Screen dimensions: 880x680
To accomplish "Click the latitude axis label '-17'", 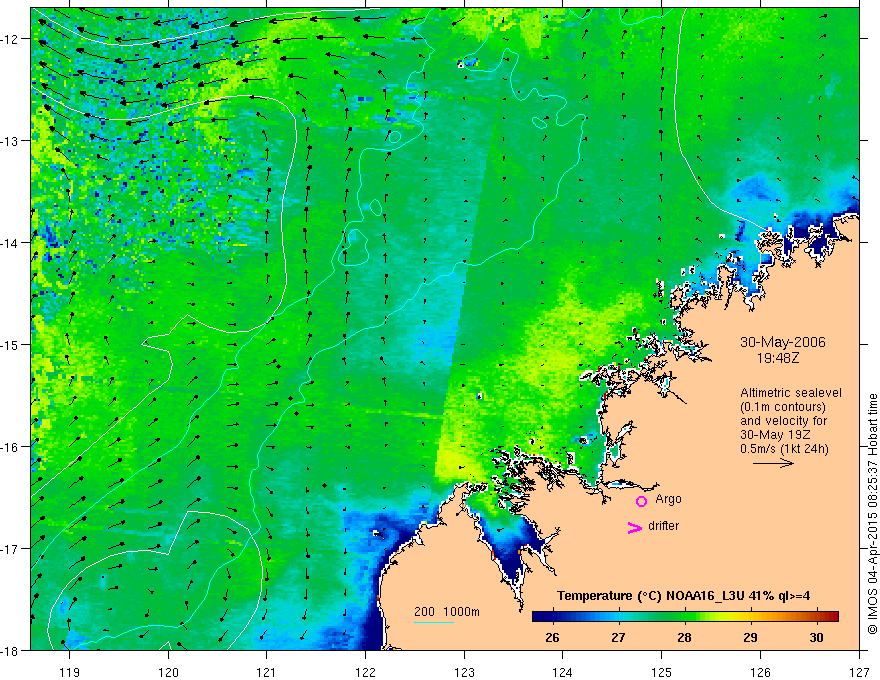I will pyautogui.click(x=11, y=549).
